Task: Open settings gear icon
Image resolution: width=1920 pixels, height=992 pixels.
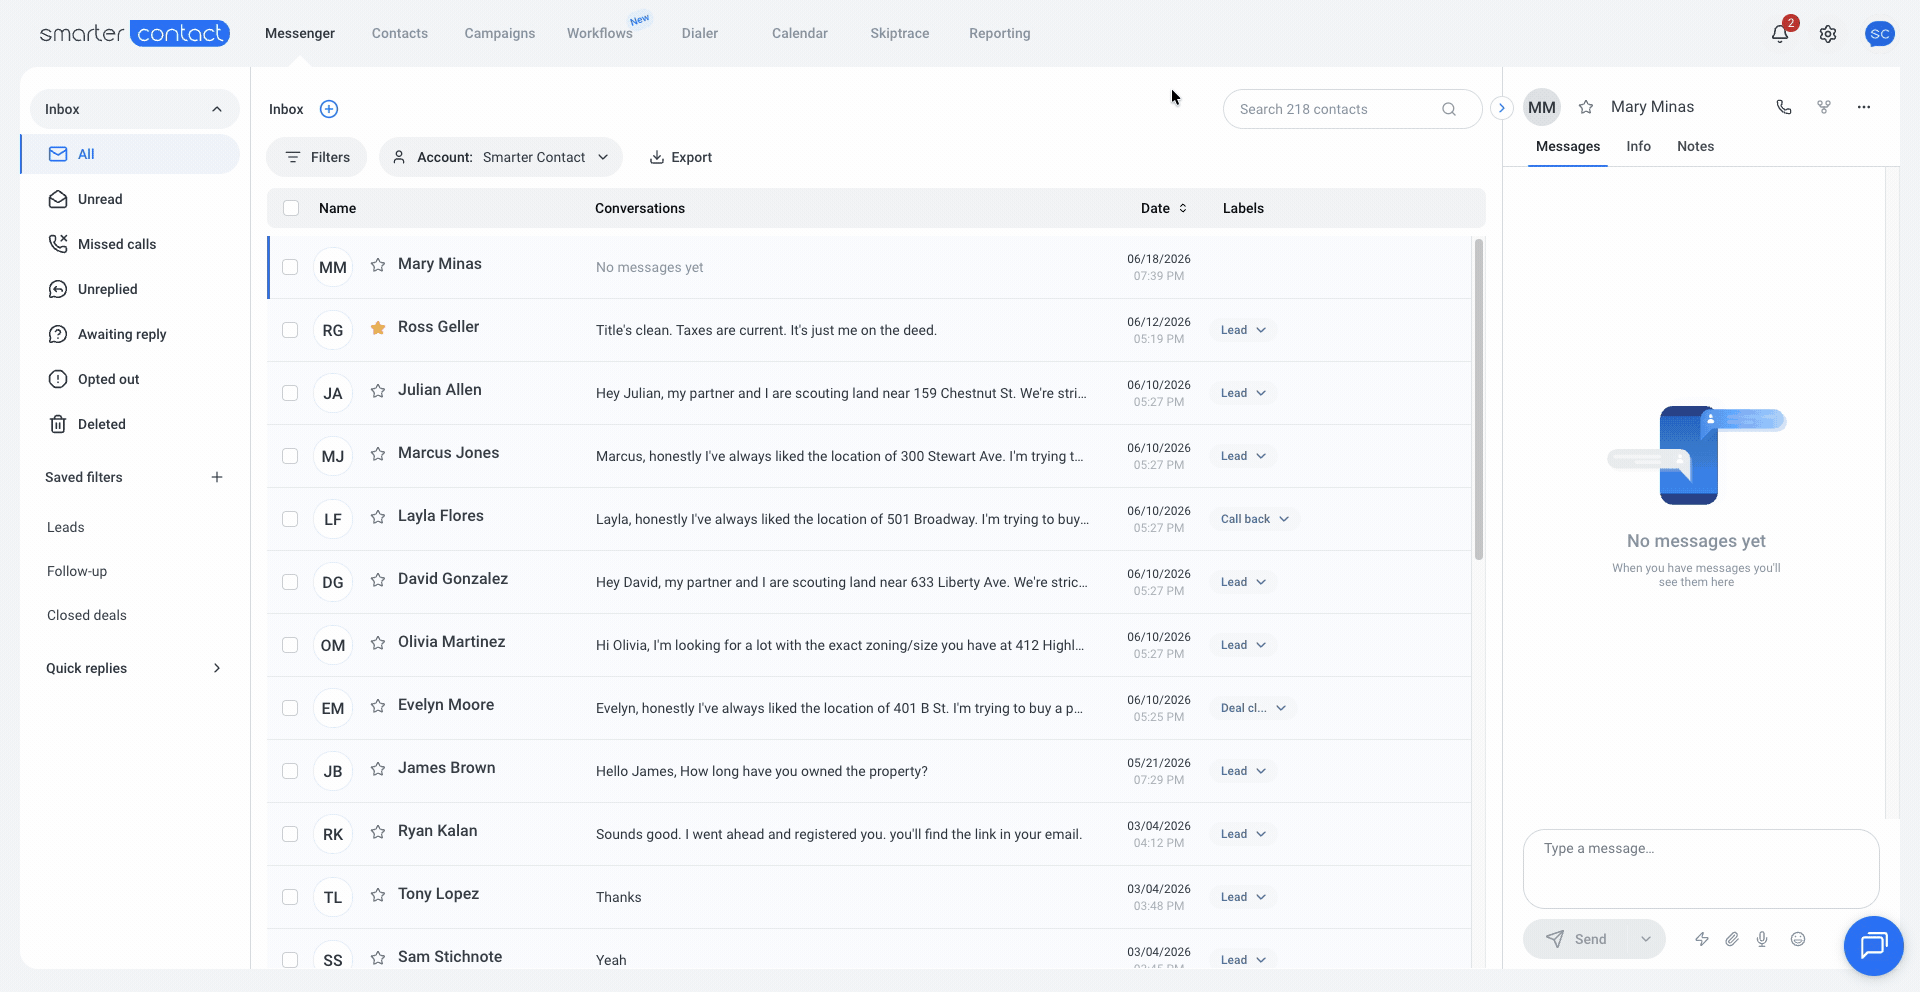Action: [x=1828, y=34]
